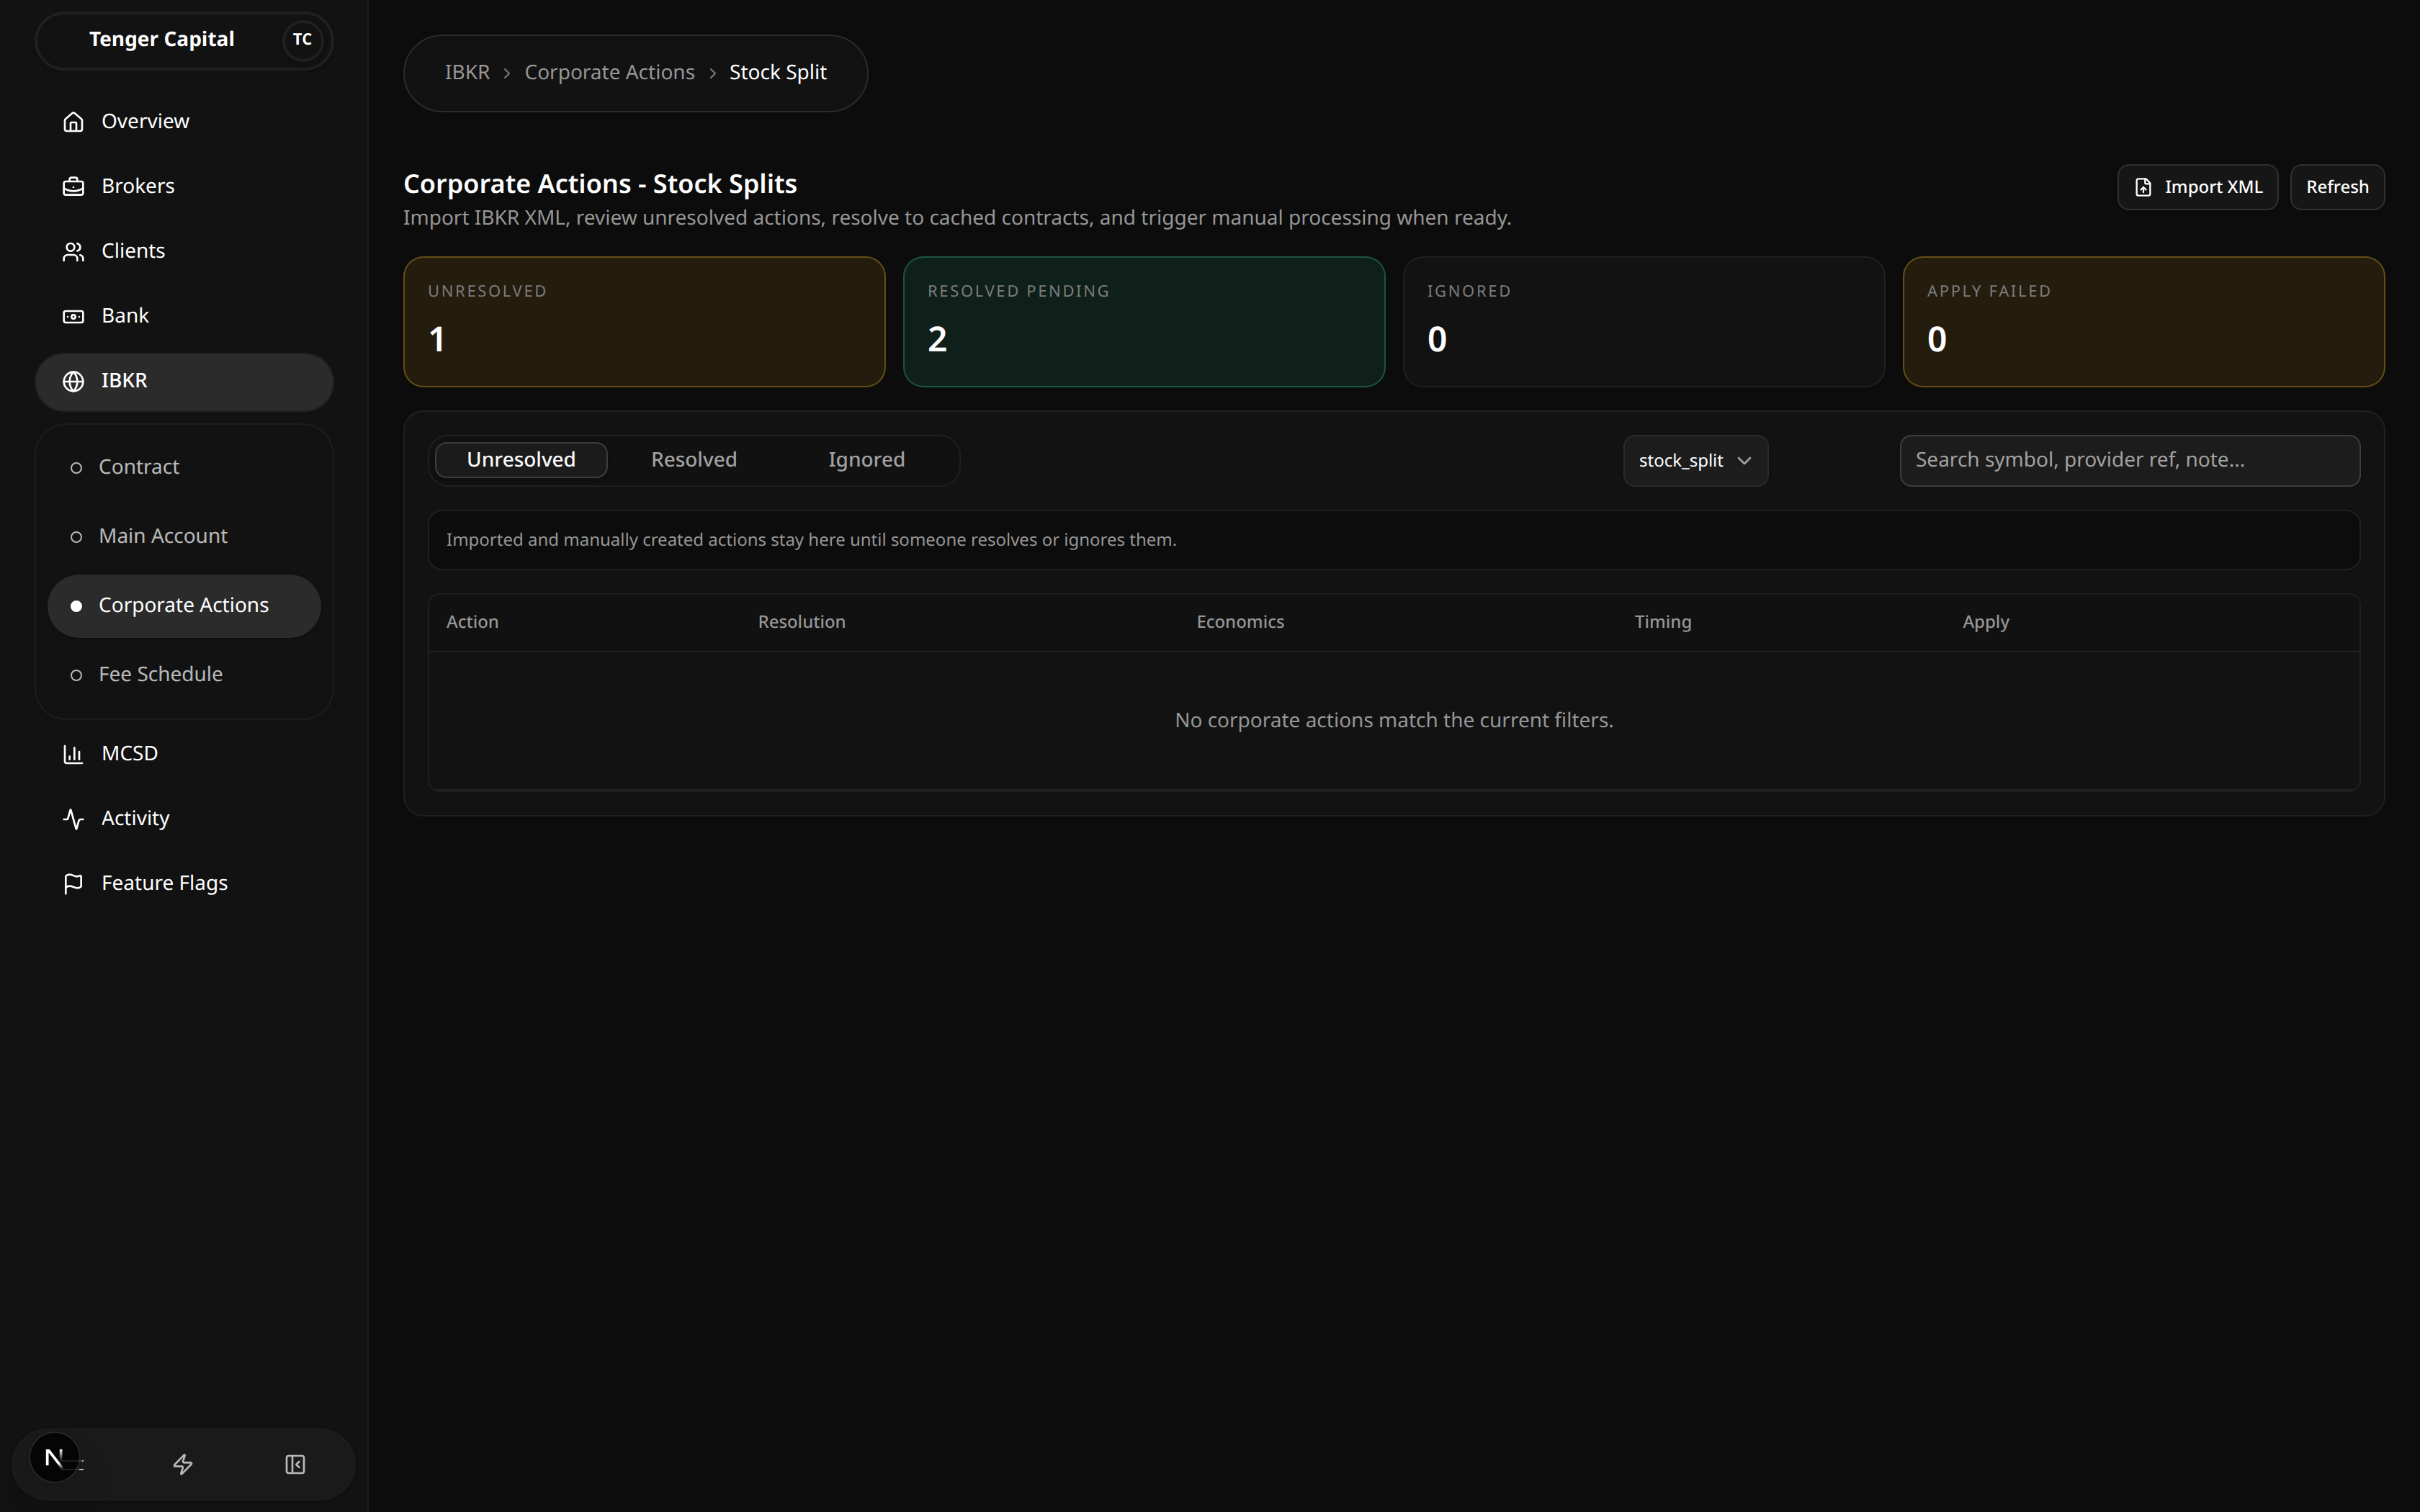
Task: Open the Fee Schedule sub-item
Action: point(184,675)
